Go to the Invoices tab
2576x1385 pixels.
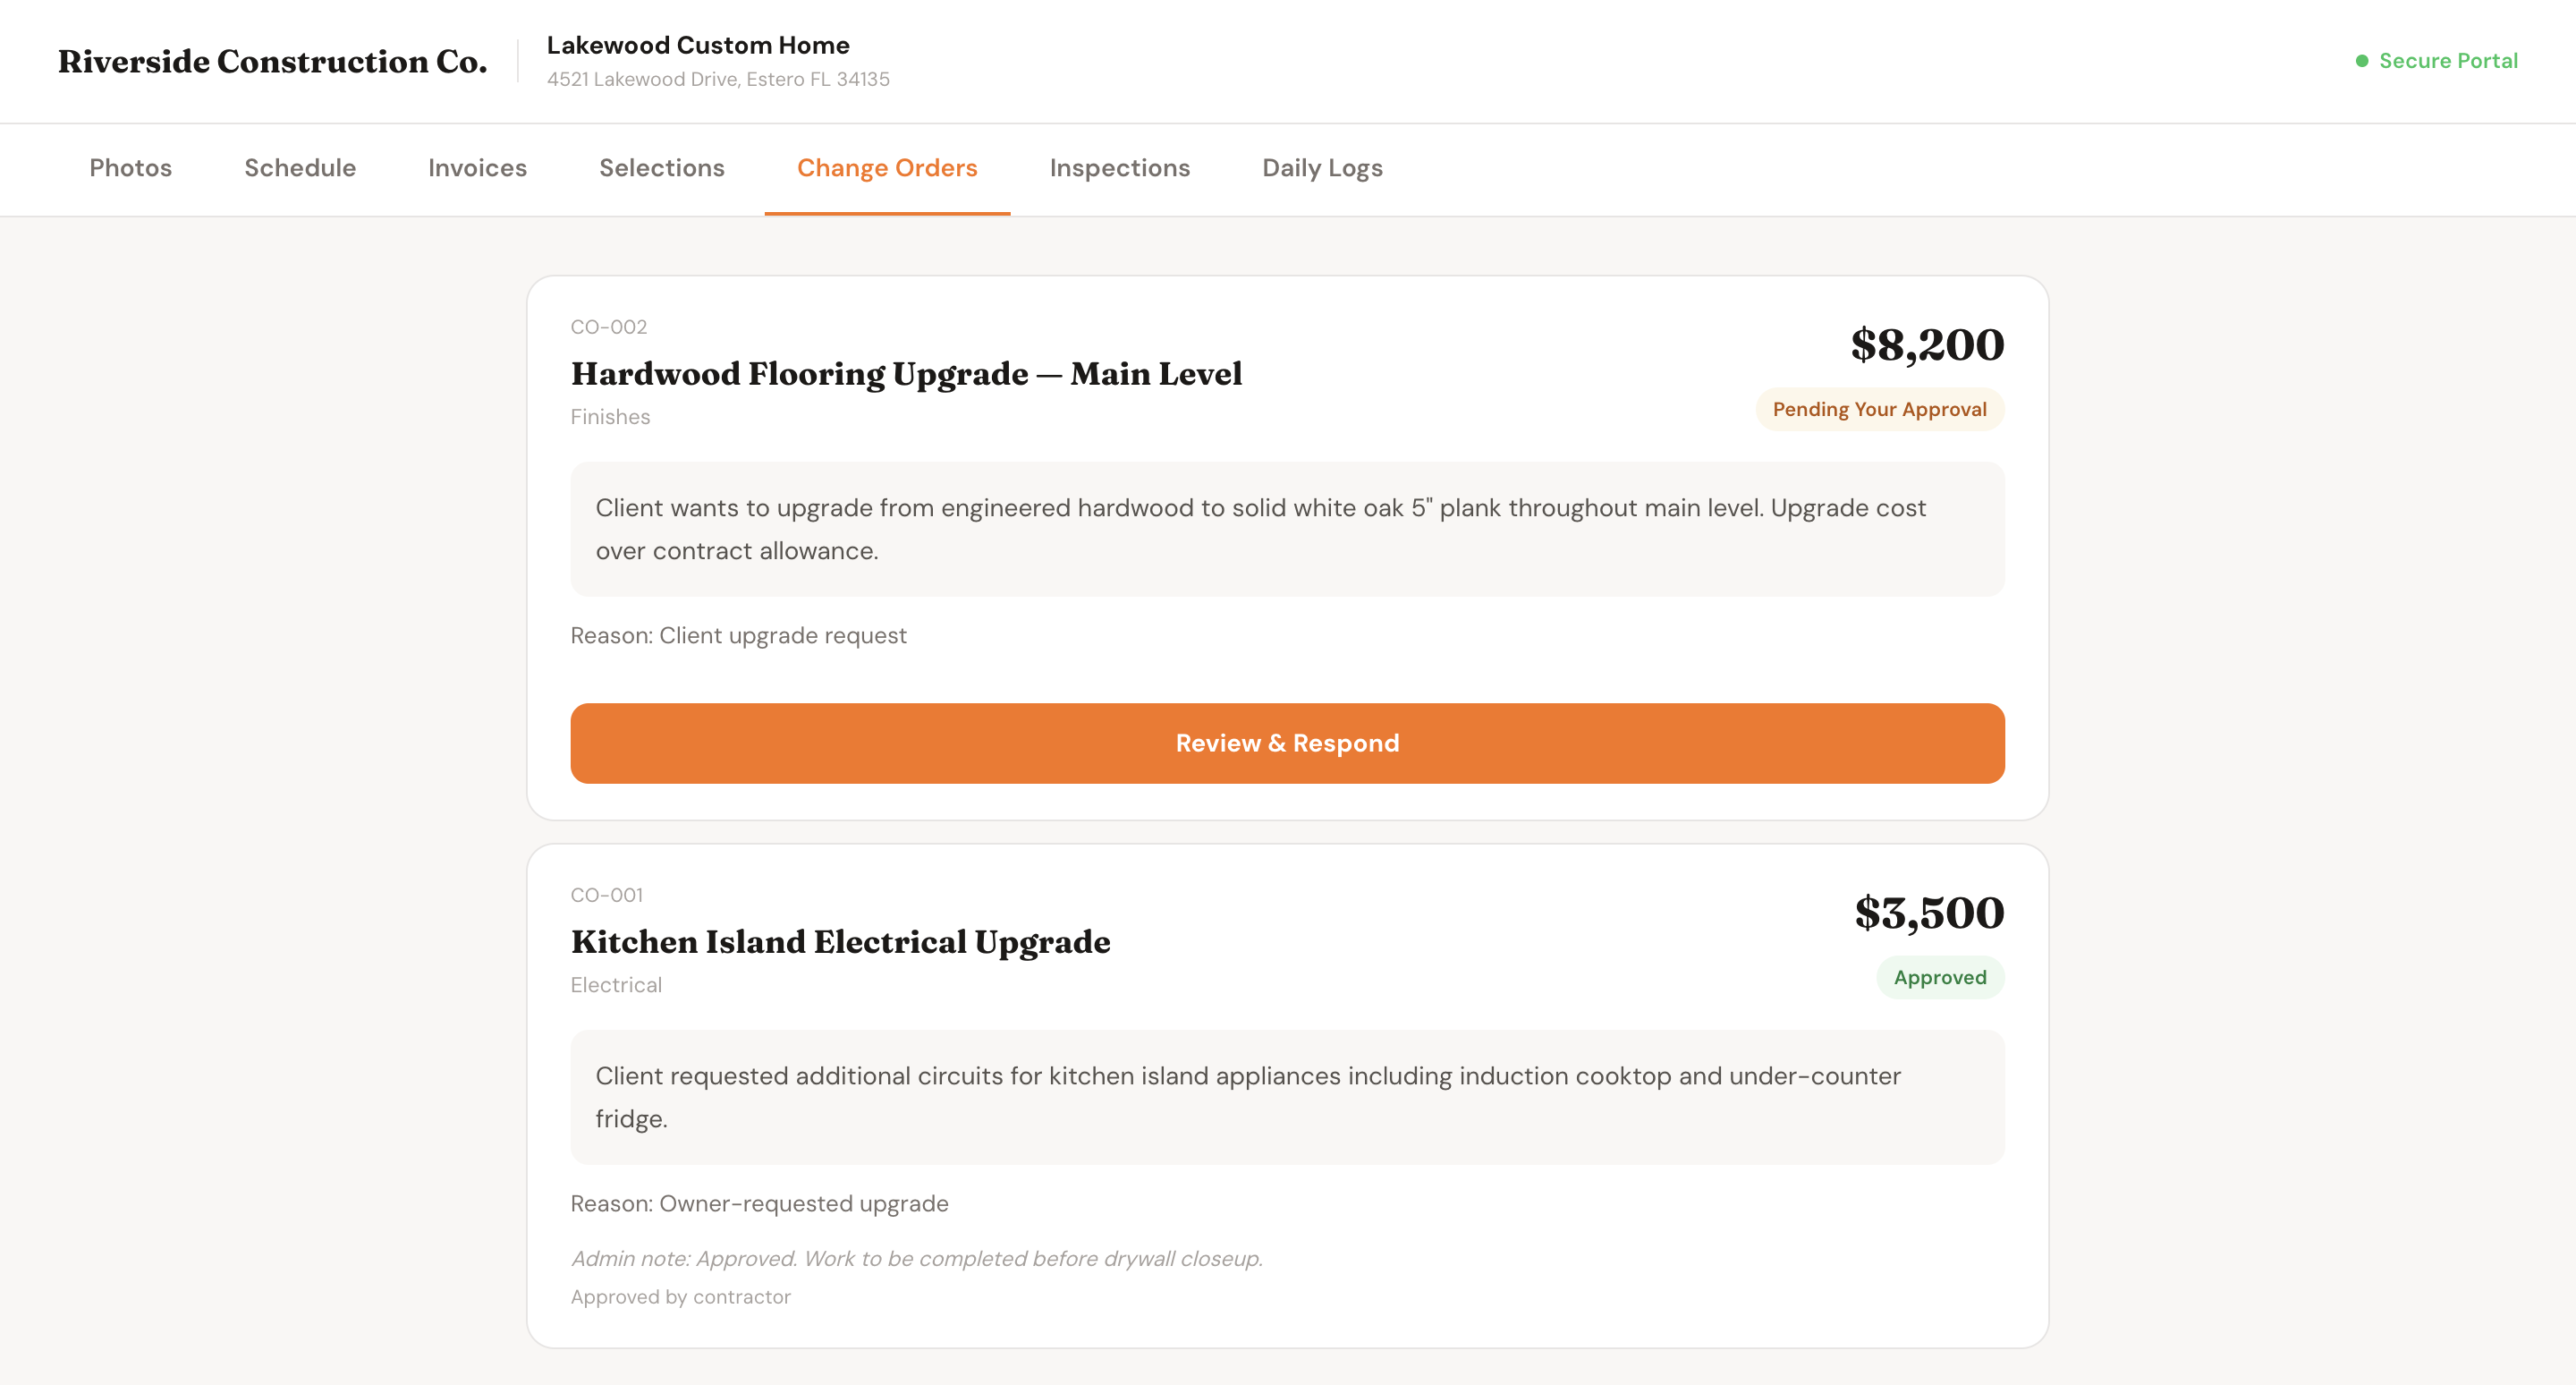(477, 168)
